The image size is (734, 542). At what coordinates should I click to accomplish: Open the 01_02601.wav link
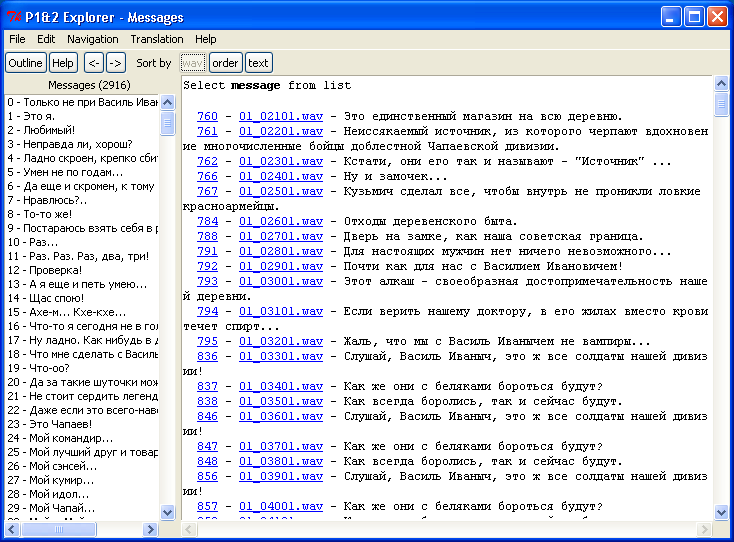[281, 221]
